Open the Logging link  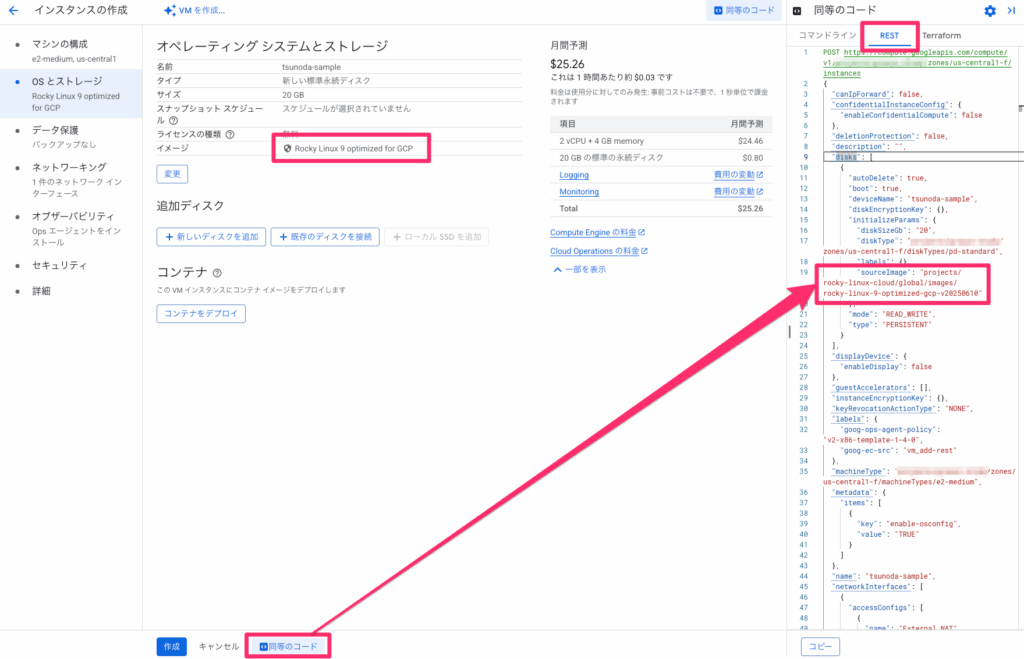point(573,175)
